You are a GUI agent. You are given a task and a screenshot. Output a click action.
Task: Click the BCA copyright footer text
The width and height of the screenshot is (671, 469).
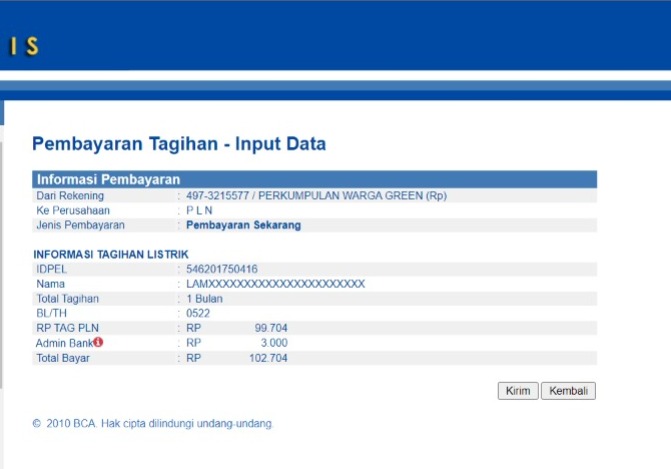[153, 424]
